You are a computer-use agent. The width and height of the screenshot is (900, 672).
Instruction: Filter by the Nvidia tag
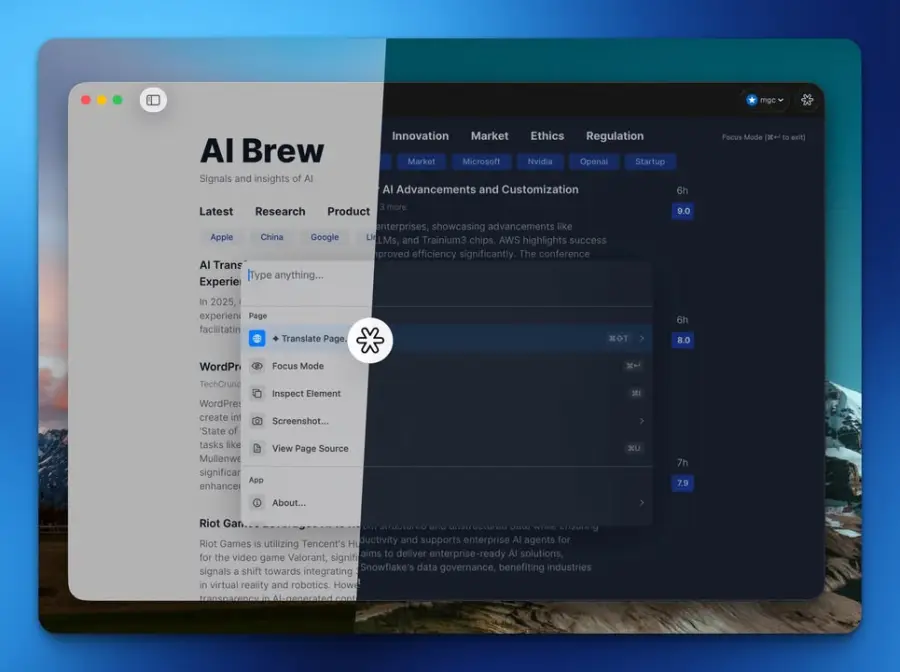(x=540, y=162)
